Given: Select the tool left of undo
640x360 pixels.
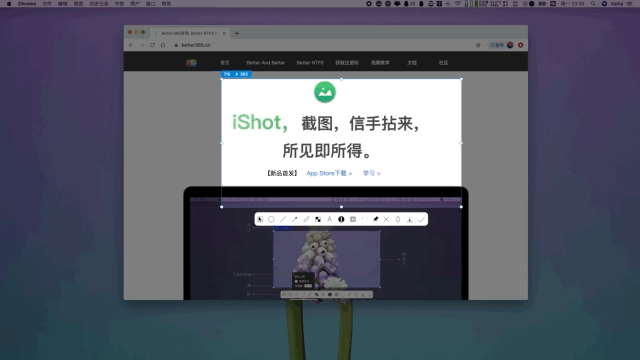Looking at the screenshot, I should (353, 219).
